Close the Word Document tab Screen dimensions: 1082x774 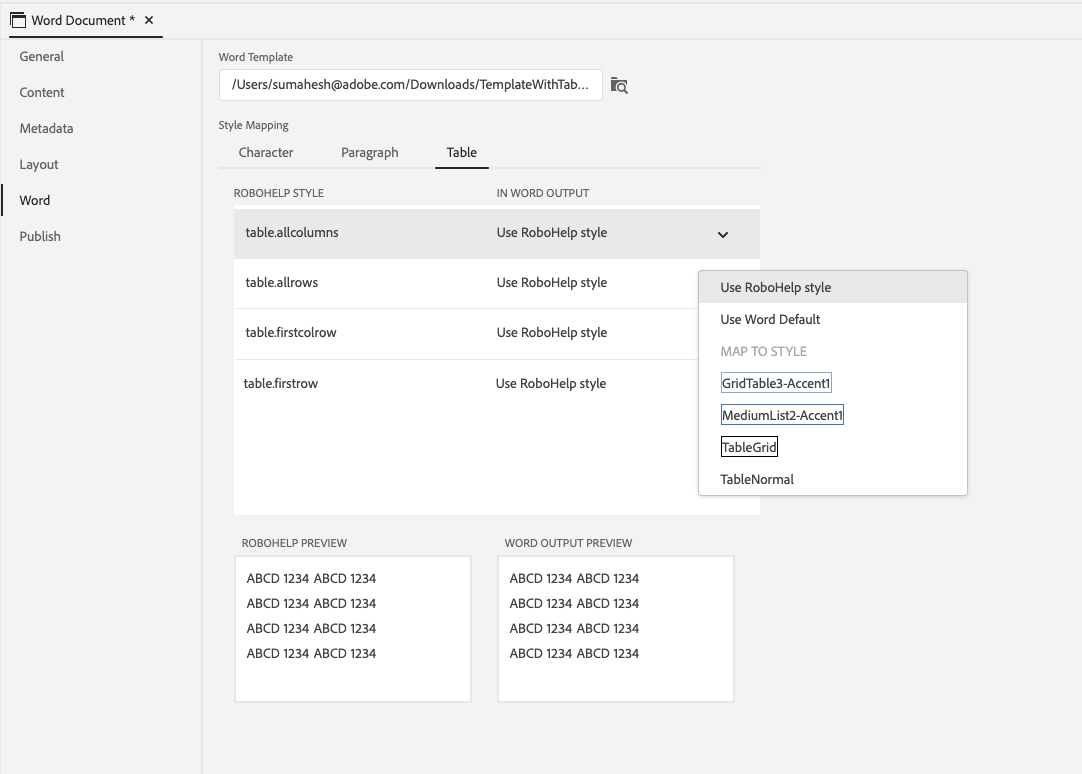[x=149, y=20]
